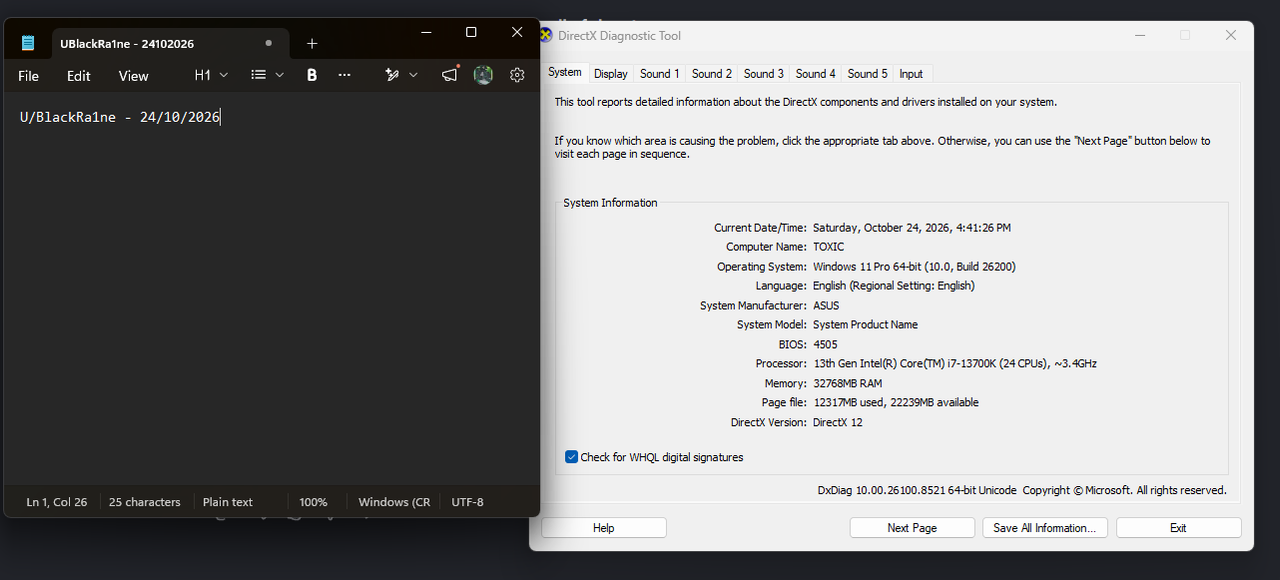Minimize the DirectX Diagnostic Tool window
Image resolution: width=1280 pixels, height=580 pixels.
click(1140, 35)
